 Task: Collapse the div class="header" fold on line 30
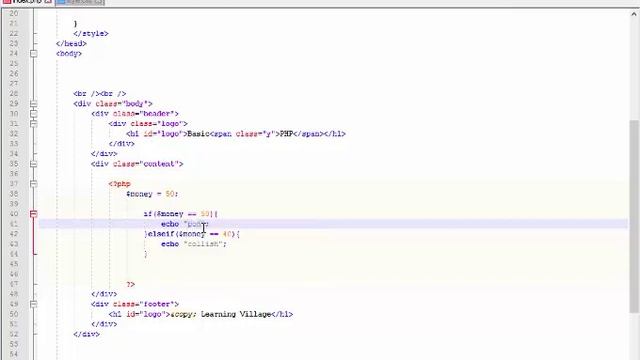[x=33, y=113]
